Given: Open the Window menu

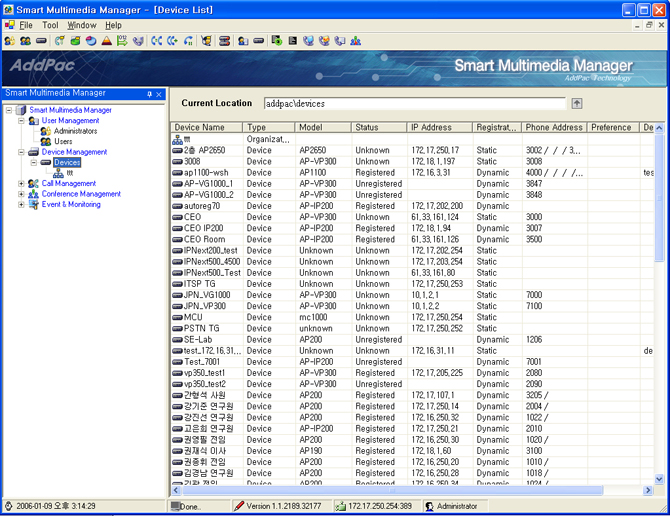Looking at the screenshot, I should point(82,25).
